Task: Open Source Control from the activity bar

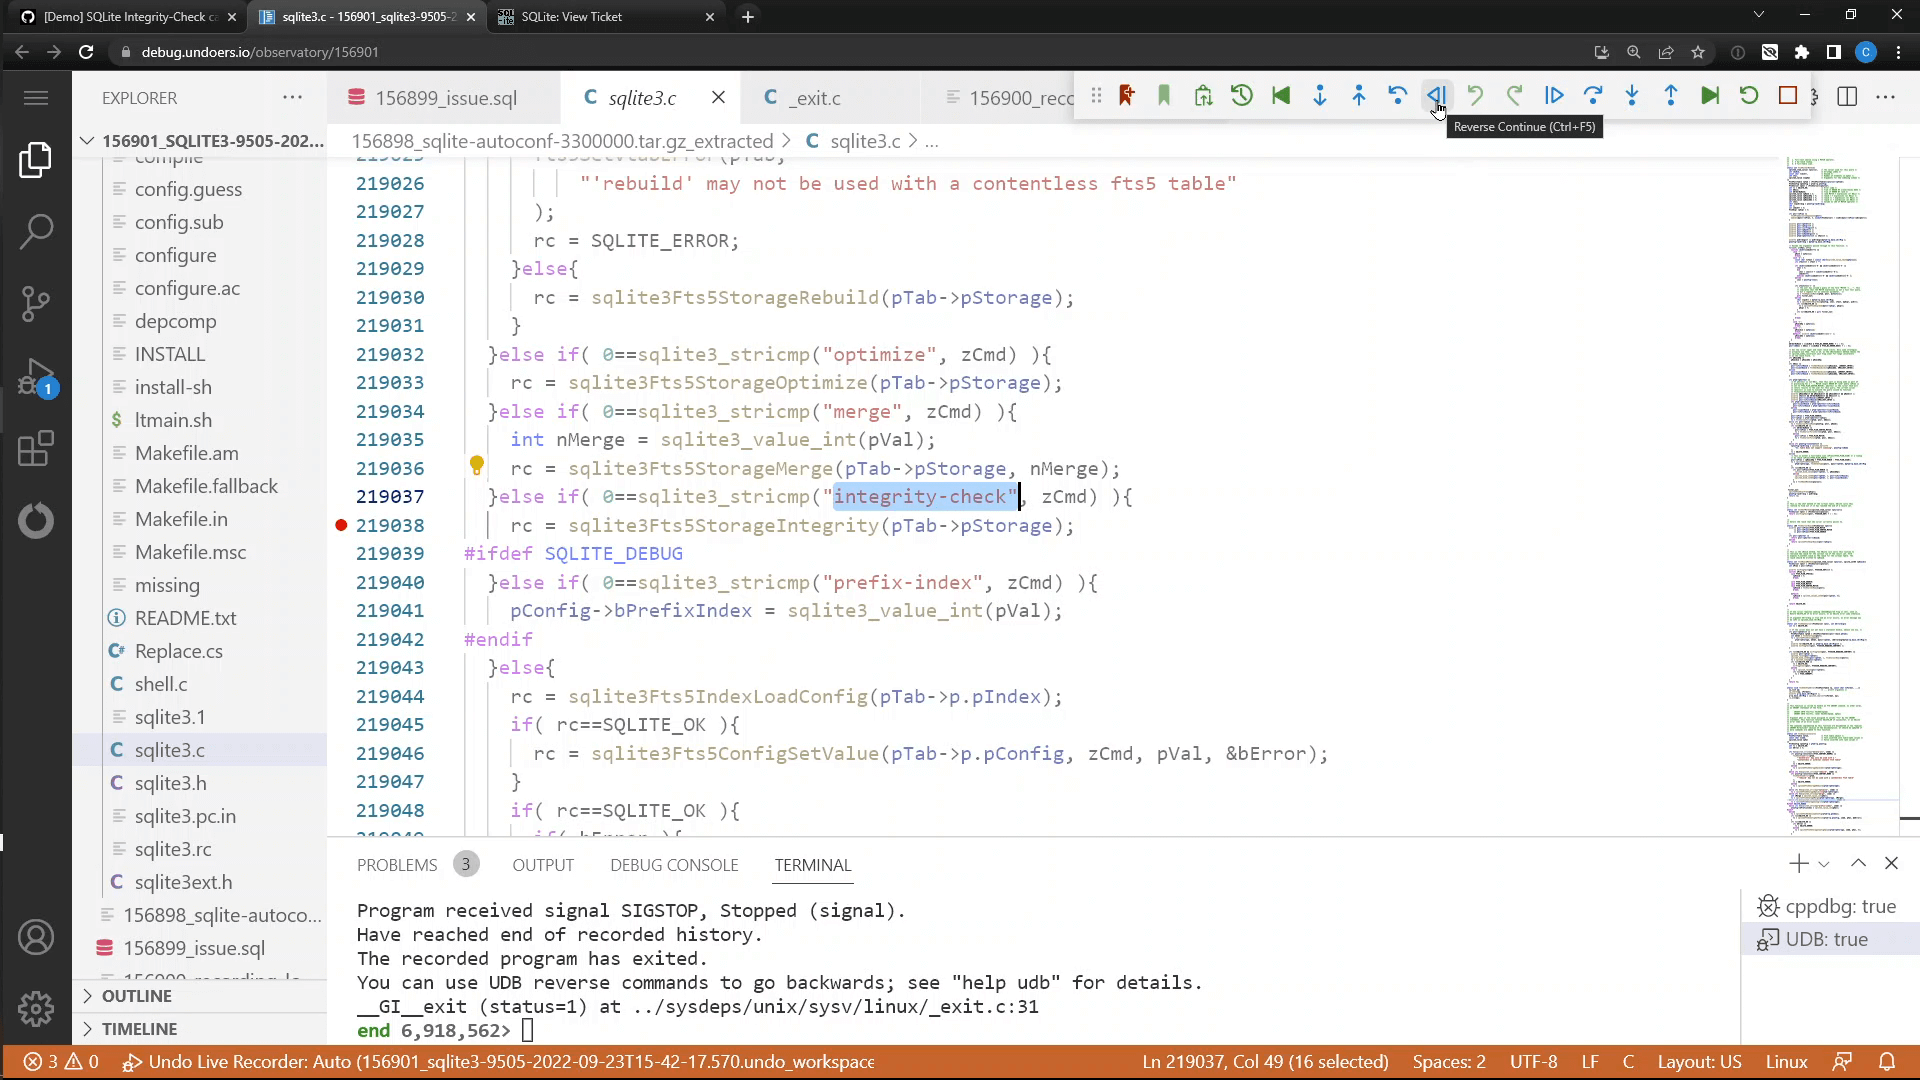Action: [36, 304]
